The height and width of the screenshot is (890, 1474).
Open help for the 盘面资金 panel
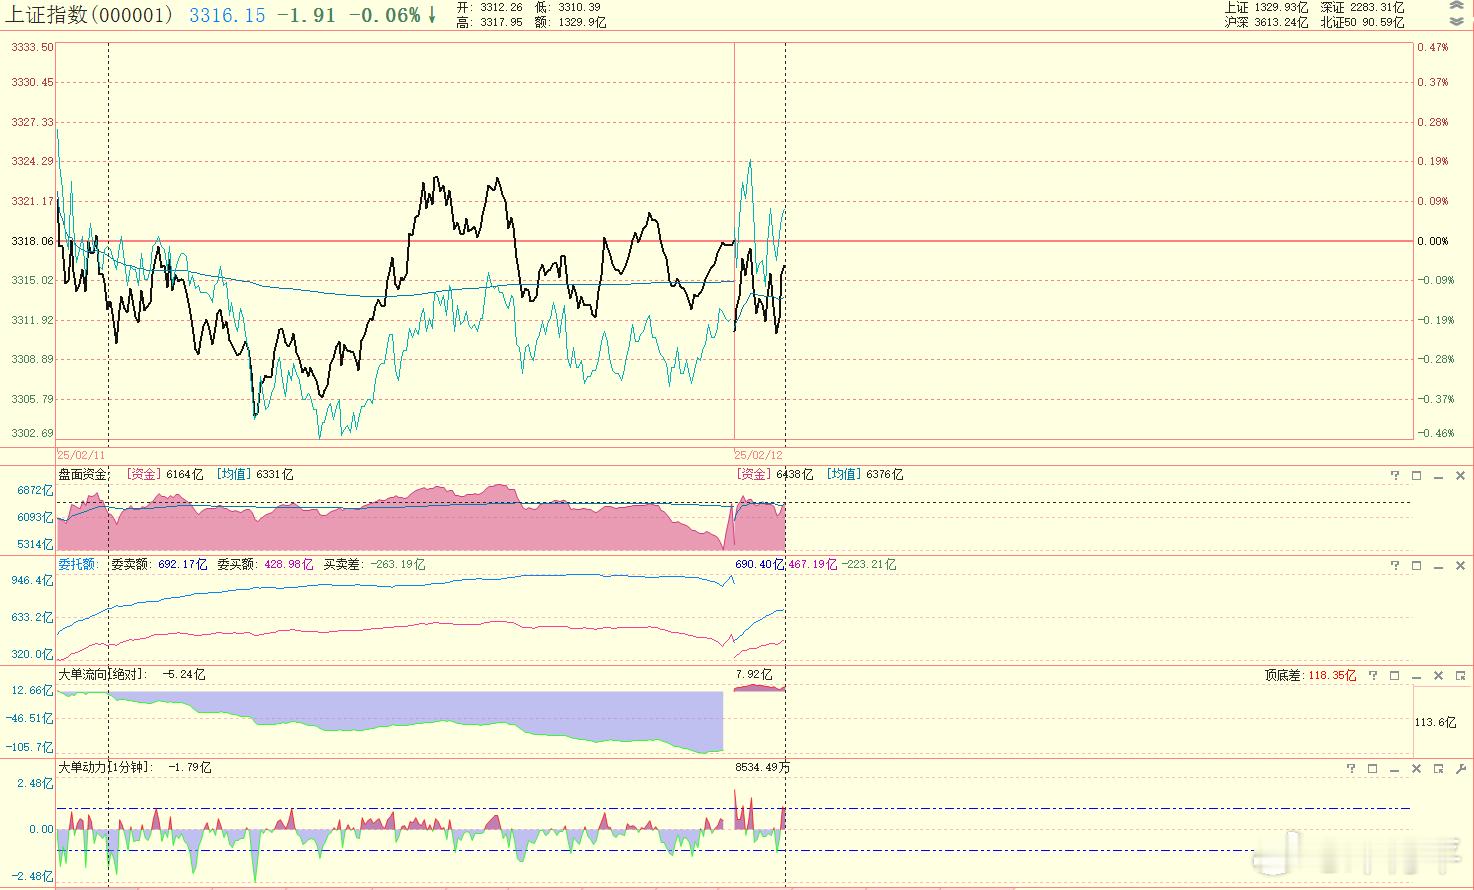point(1395,475)
